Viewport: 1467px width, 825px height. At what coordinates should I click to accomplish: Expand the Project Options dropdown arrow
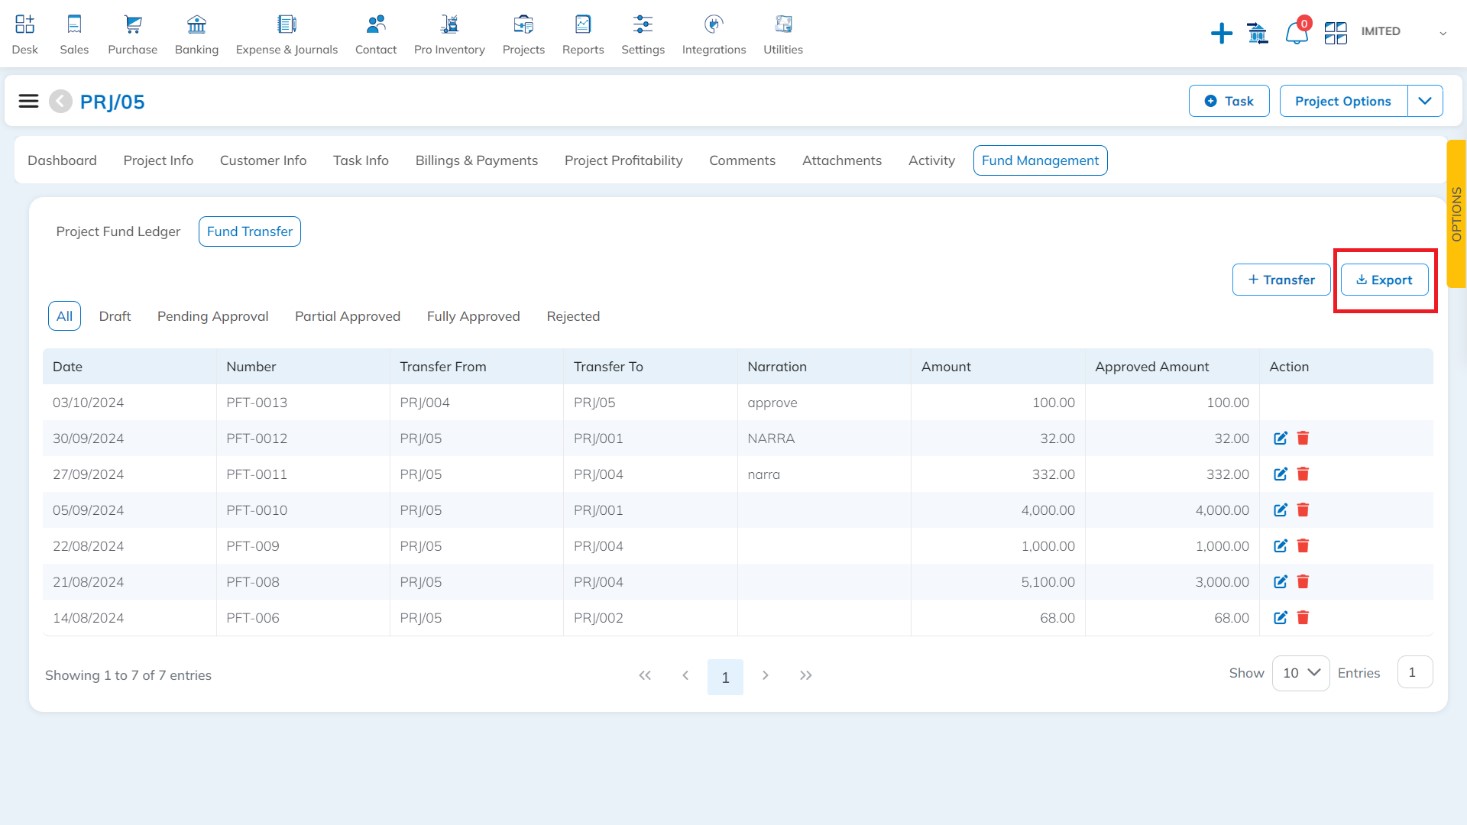pos(1425,101)
